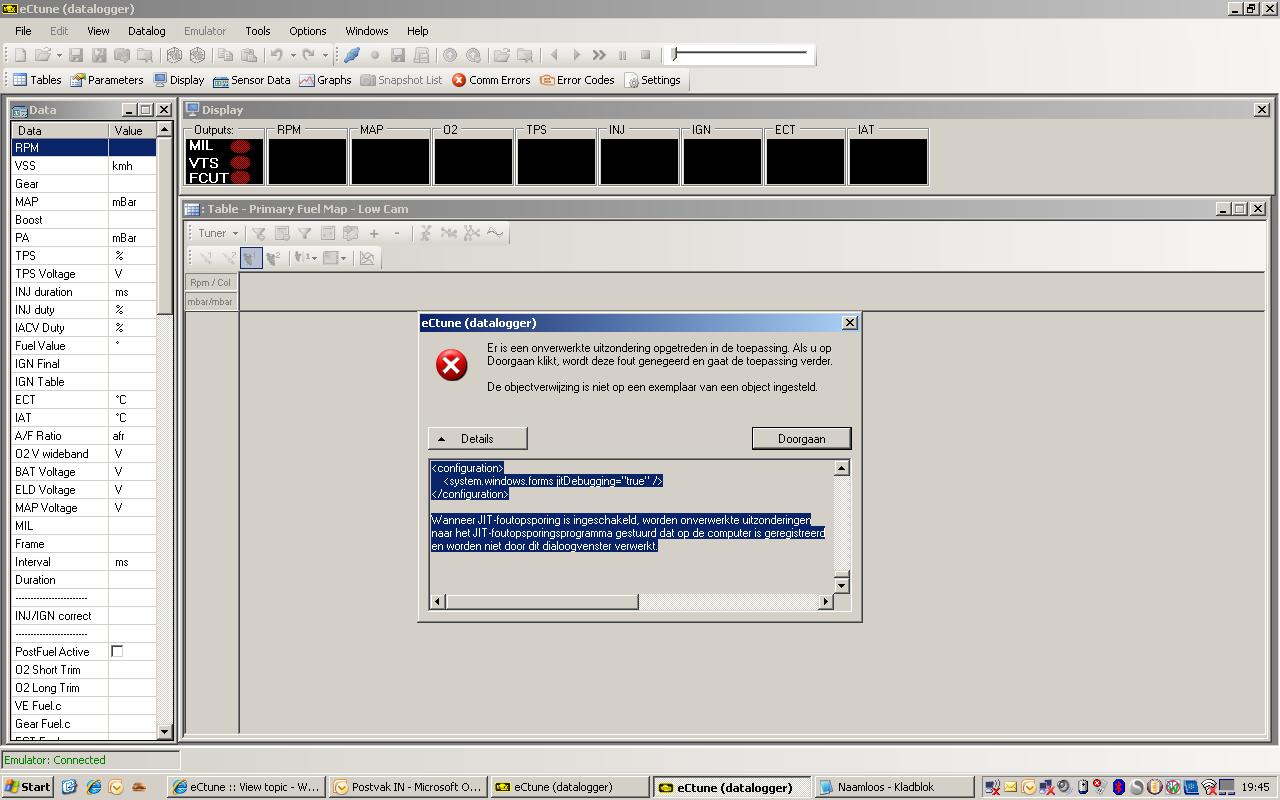The height and width of the screenshot is (800, 1280).
Task: Open the Help menu
Action: pyautogui.click(x=417, y=31)
